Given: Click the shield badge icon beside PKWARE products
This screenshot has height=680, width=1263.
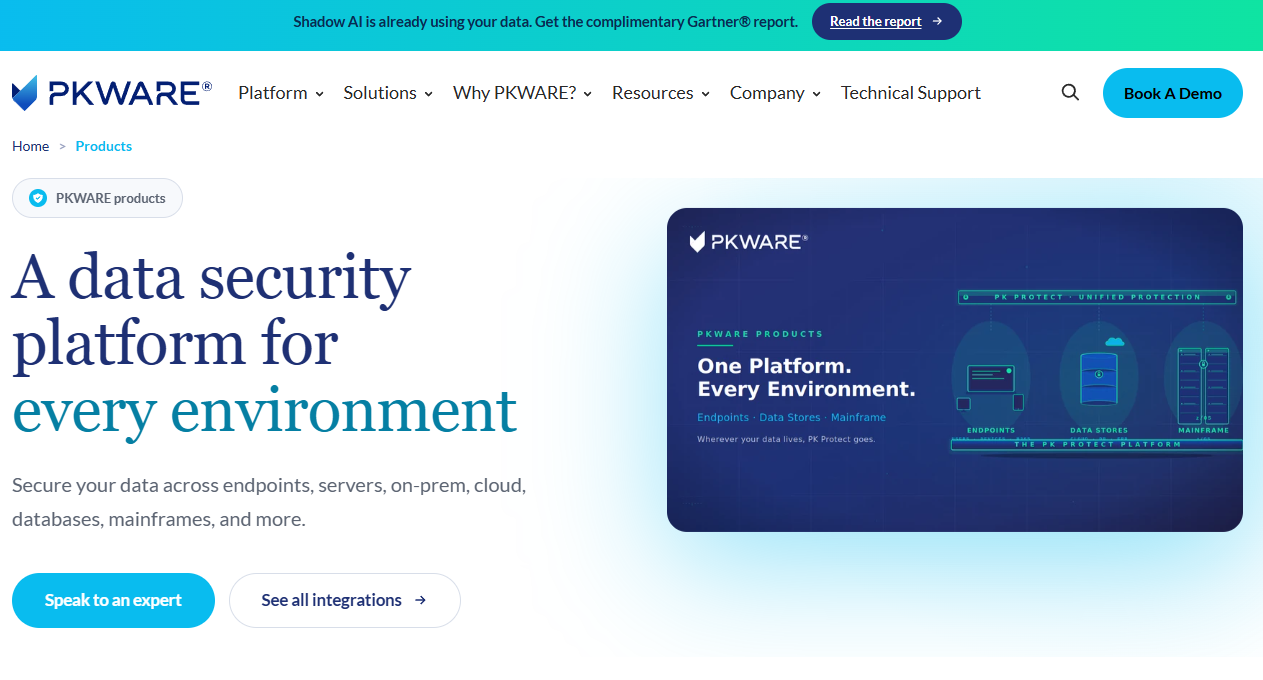Looking at the screenshot, I should [x=38, y=198].
